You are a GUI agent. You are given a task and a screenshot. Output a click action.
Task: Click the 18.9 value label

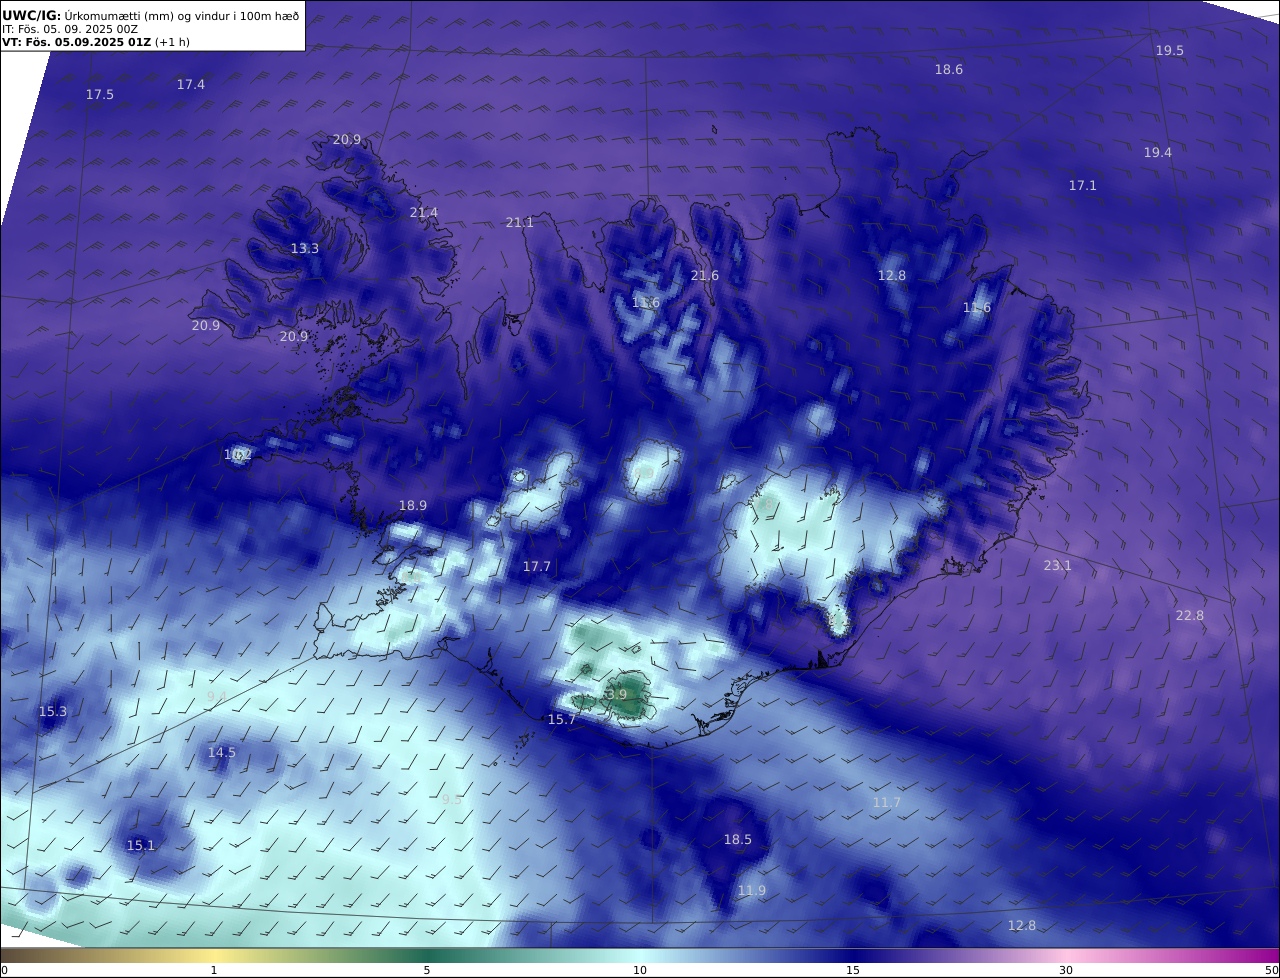413,506
